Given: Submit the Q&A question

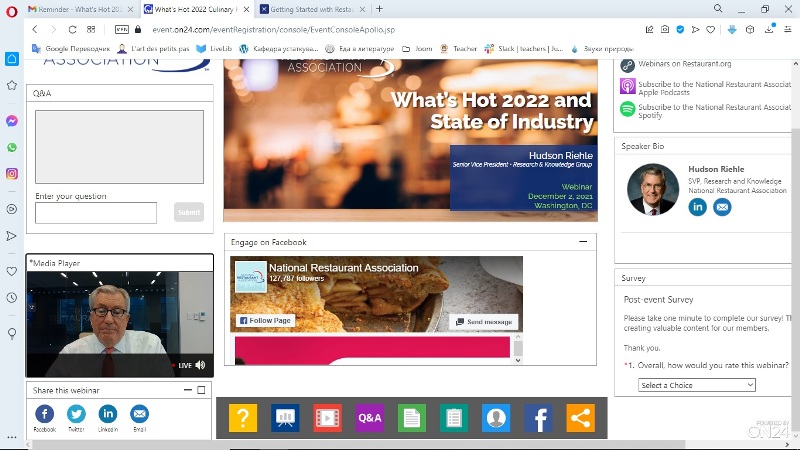Looking at the screenshot, I should tap(189, 212).
